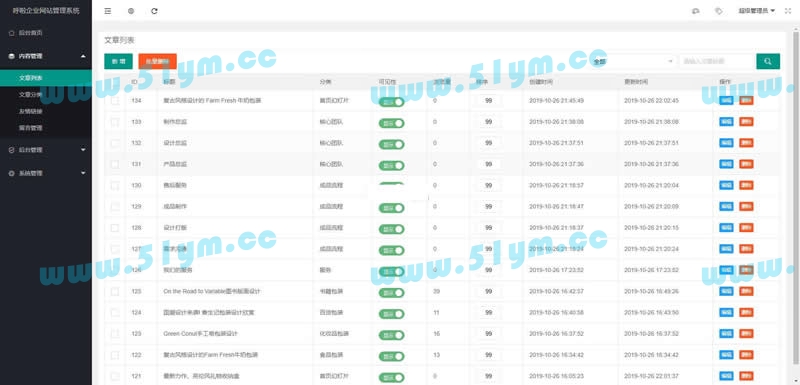Image resolution: width=800 pixels, height=385 pixels.
Task: Select 文章列表 in the sidebar
Action: (x=46, y=78)
